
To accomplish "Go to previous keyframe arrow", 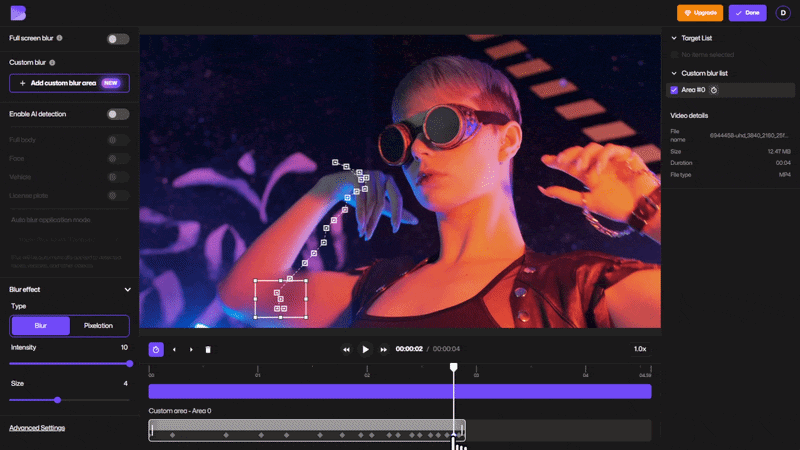I will [x=174, y=350].
